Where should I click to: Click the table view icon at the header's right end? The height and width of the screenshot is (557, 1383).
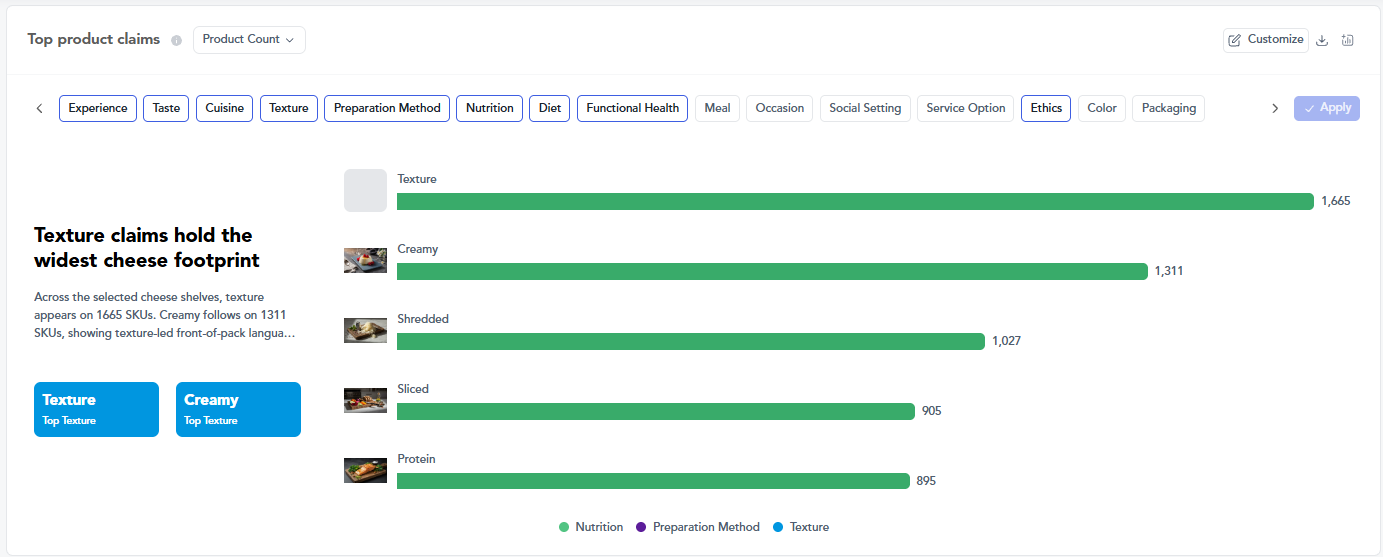(1348, 40)
